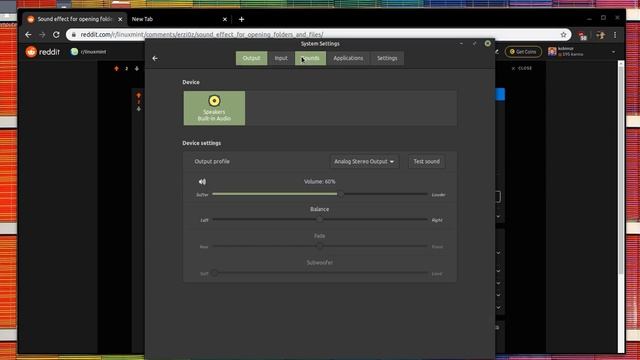The height and width of the screenshot is (360, 640).
Task: Click the lock icon in address bar
Action: (73, 35)
